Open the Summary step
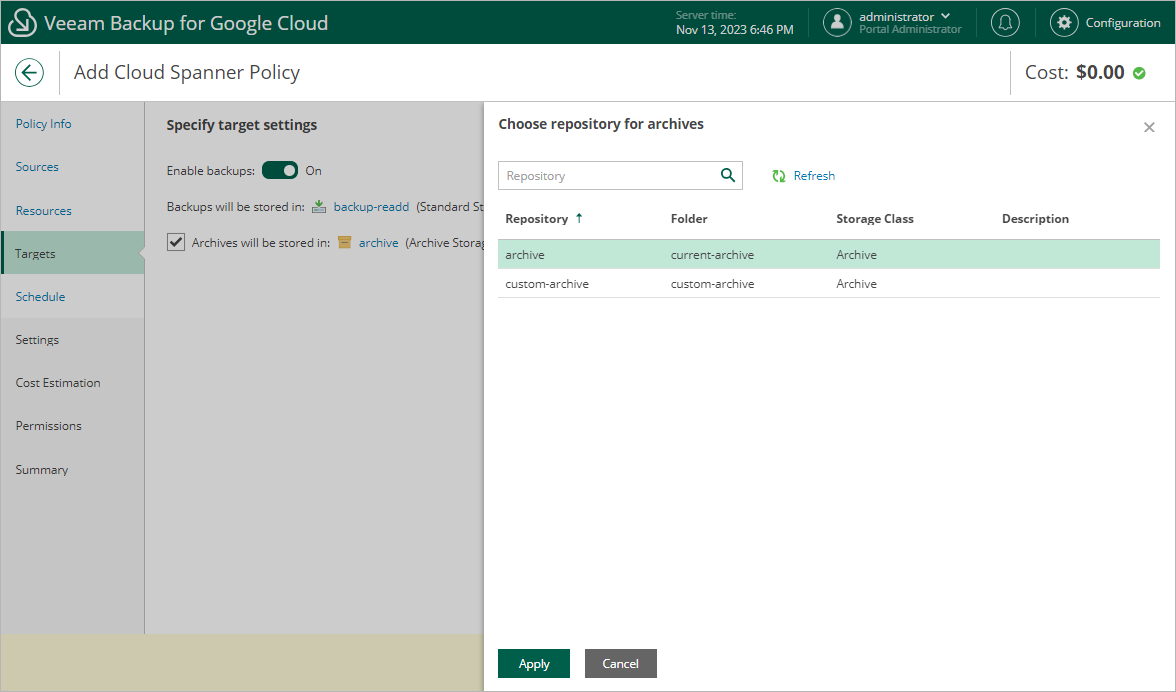This screenshot has width=1176, height=692. click(42, 469)
